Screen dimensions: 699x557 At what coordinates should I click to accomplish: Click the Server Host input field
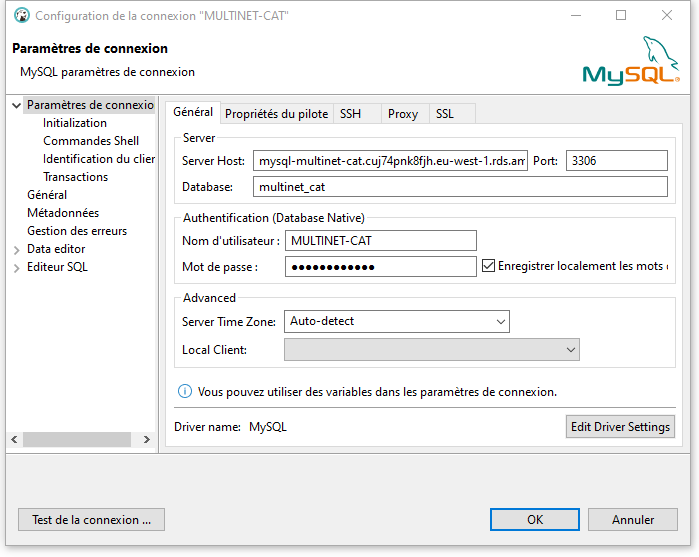[390, 161]
